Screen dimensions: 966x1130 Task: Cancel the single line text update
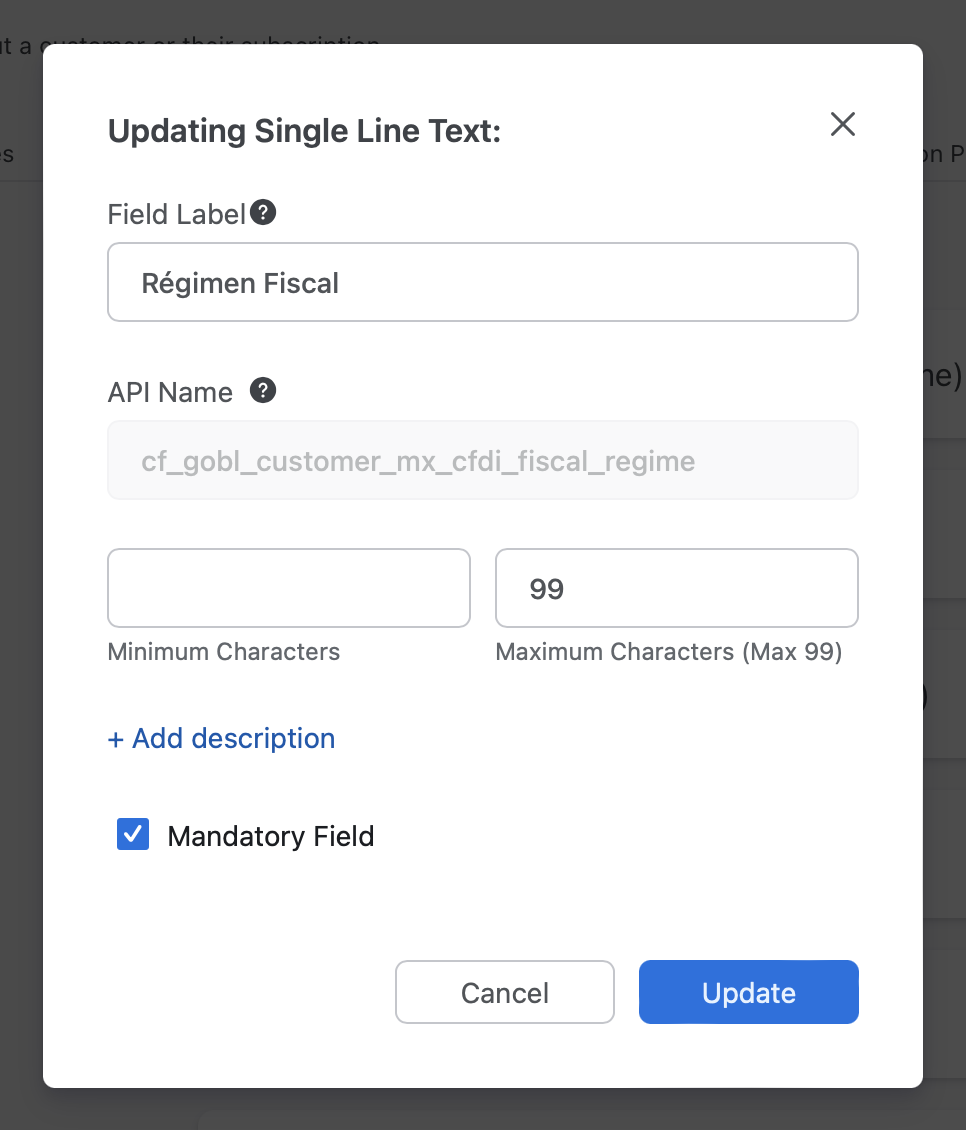click(x=504, y=992)
